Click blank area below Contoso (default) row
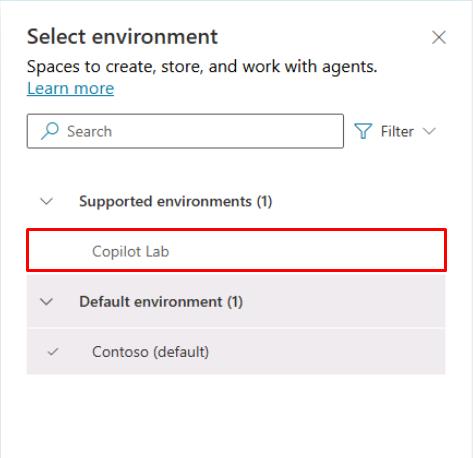This screenshot has width=473, height=458. pos(236,415)
